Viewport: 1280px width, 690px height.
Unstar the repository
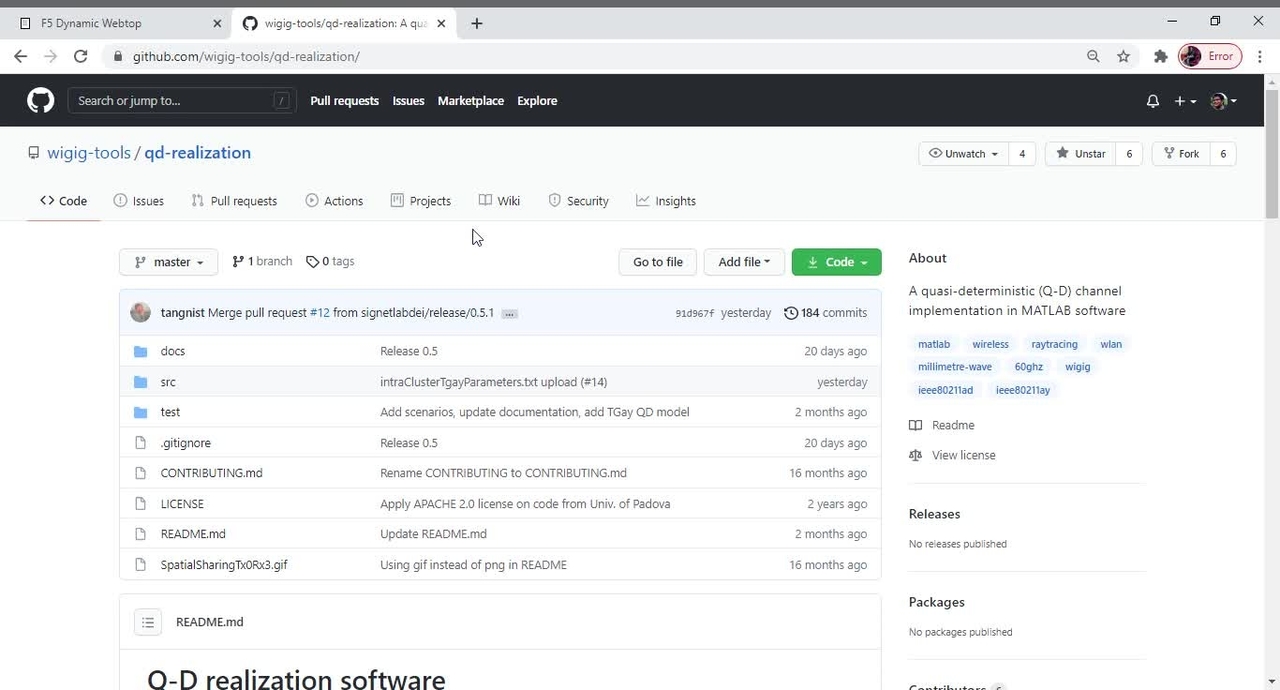1081,154
